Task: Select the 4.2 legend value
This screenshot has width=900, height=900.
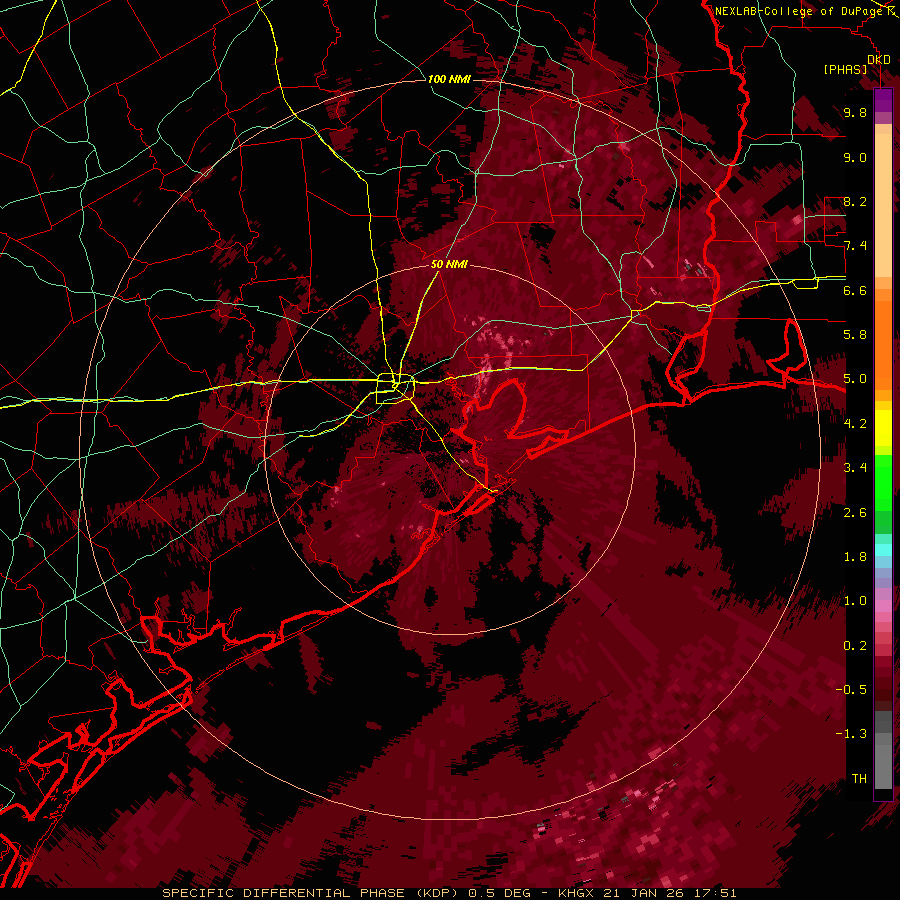Action: tap(855, 424)
